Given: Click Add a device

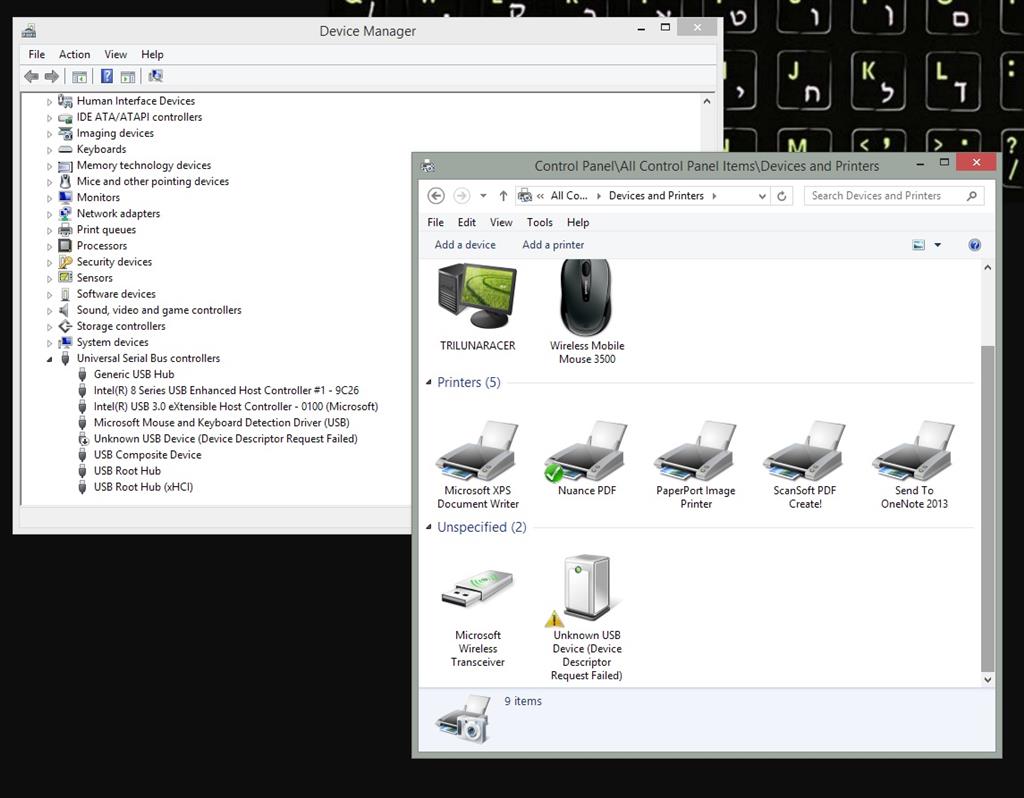Looking at the screenshot, I should click(x=465, y=245).
